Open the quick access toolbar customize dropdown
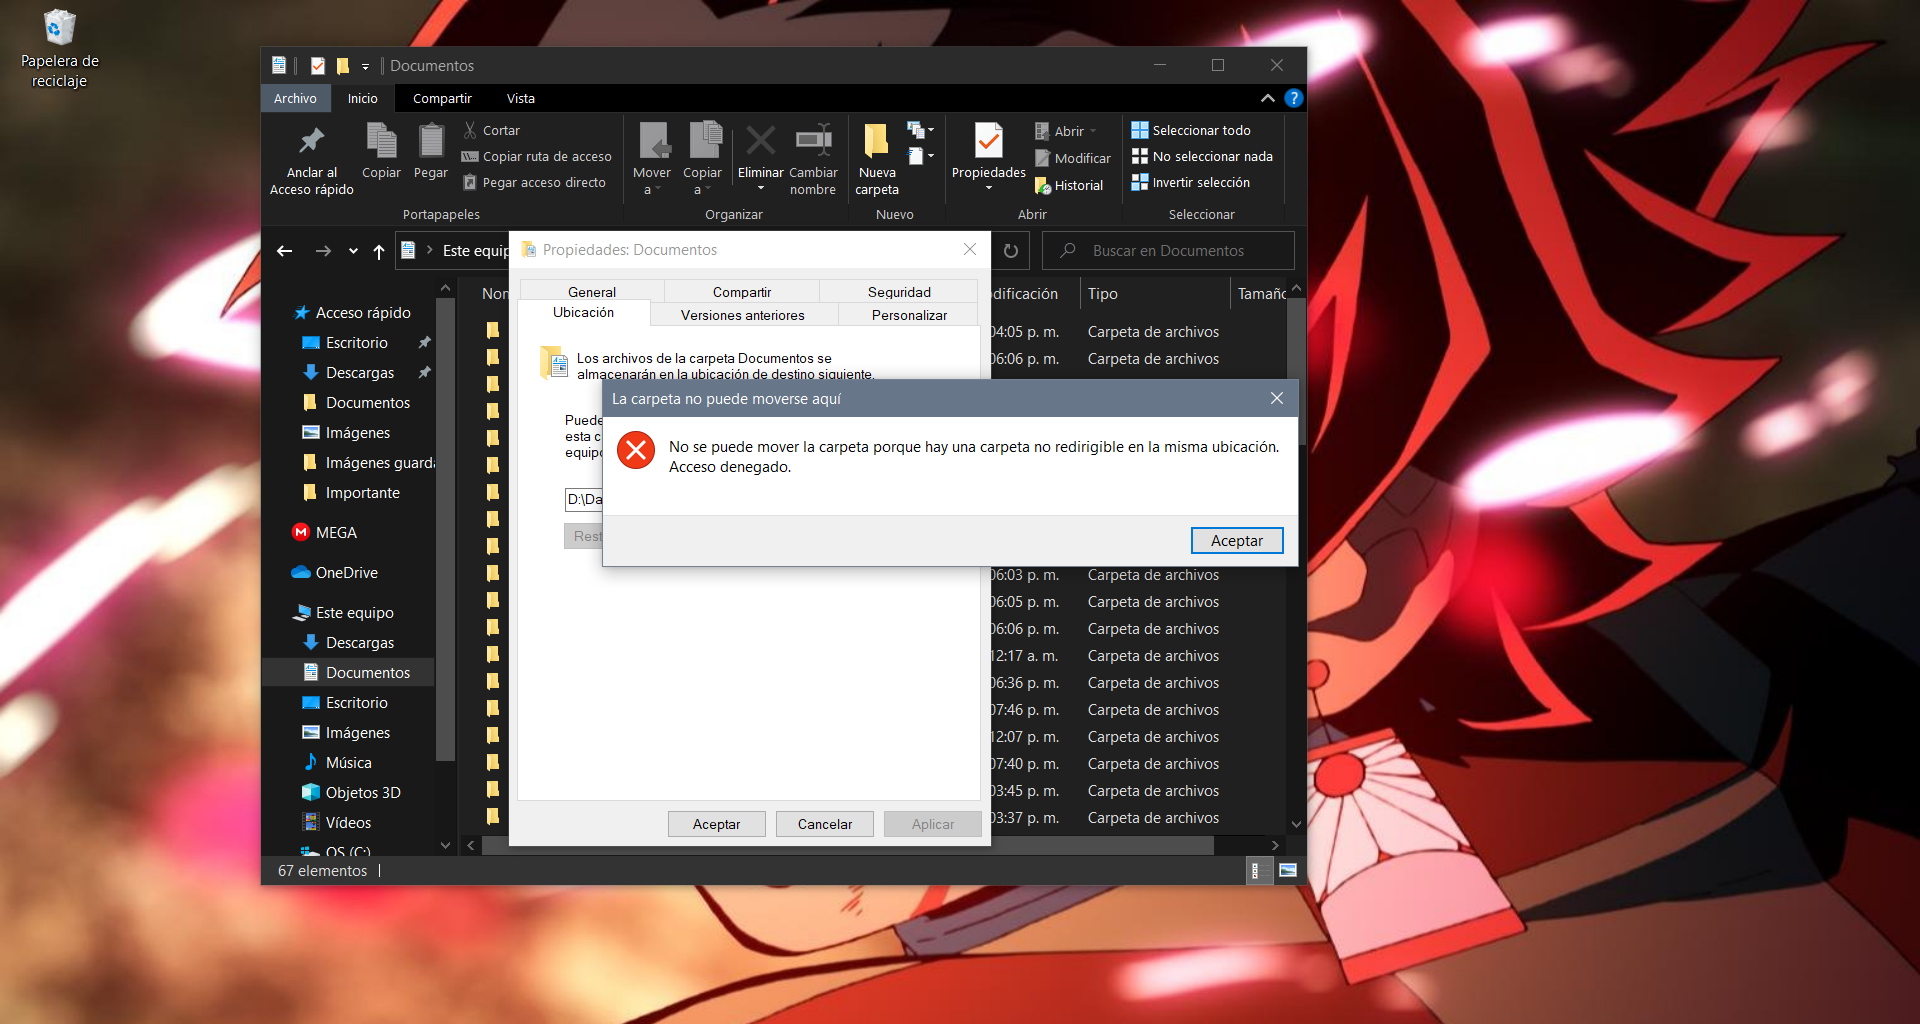Viewport: 1920px width, 1024px height. (x=366, y=66)
